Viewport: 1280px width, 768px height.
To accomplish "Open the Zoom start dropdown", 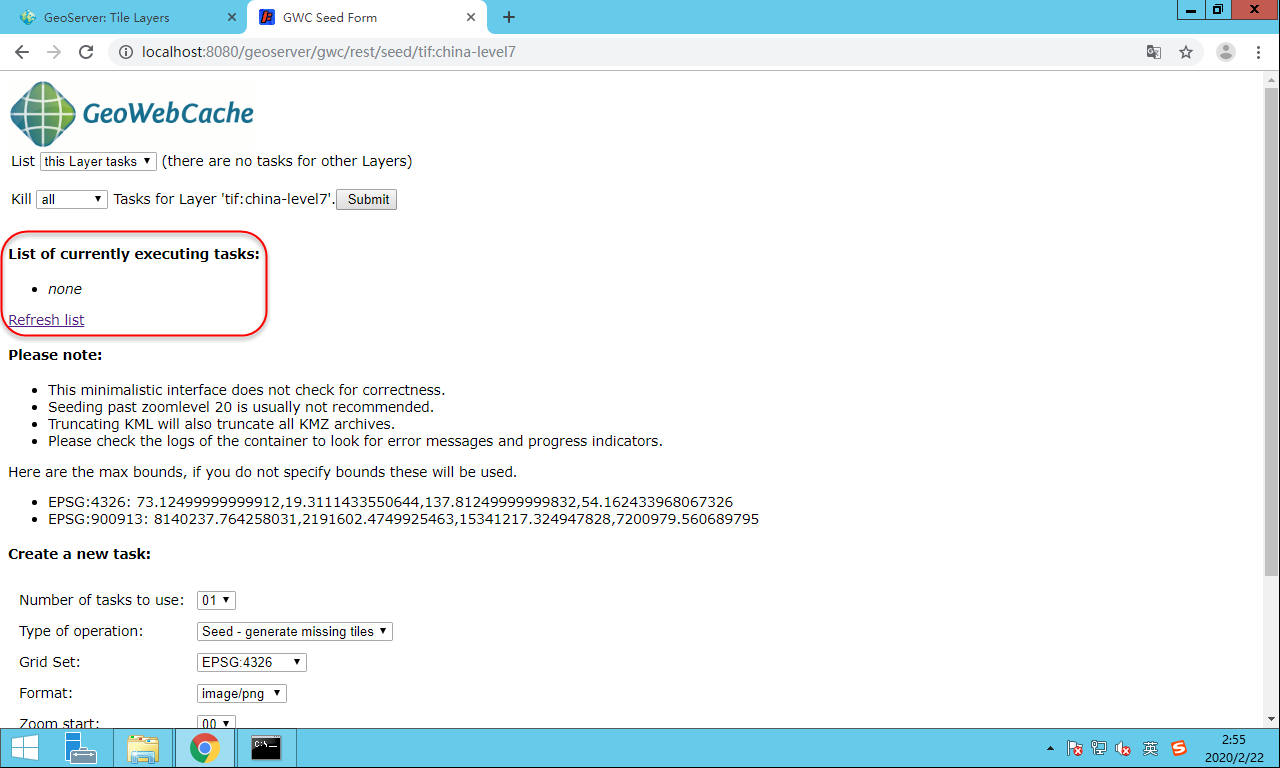I will tap(216, 722).
